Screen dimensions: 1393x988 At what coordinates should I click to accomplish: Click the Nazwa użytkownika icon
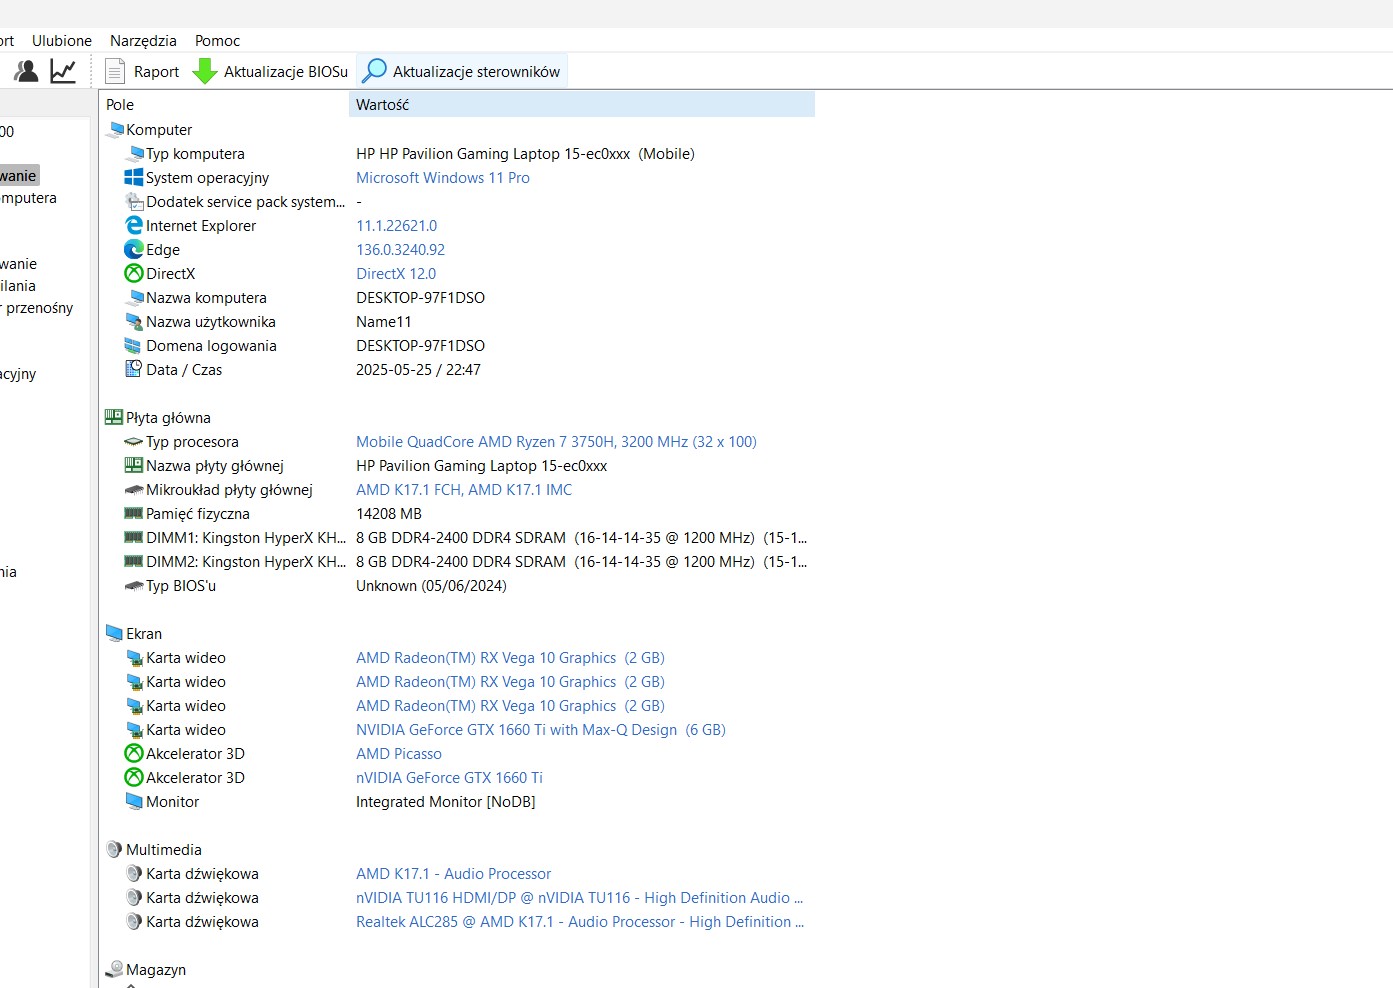(x=134, y=322)
